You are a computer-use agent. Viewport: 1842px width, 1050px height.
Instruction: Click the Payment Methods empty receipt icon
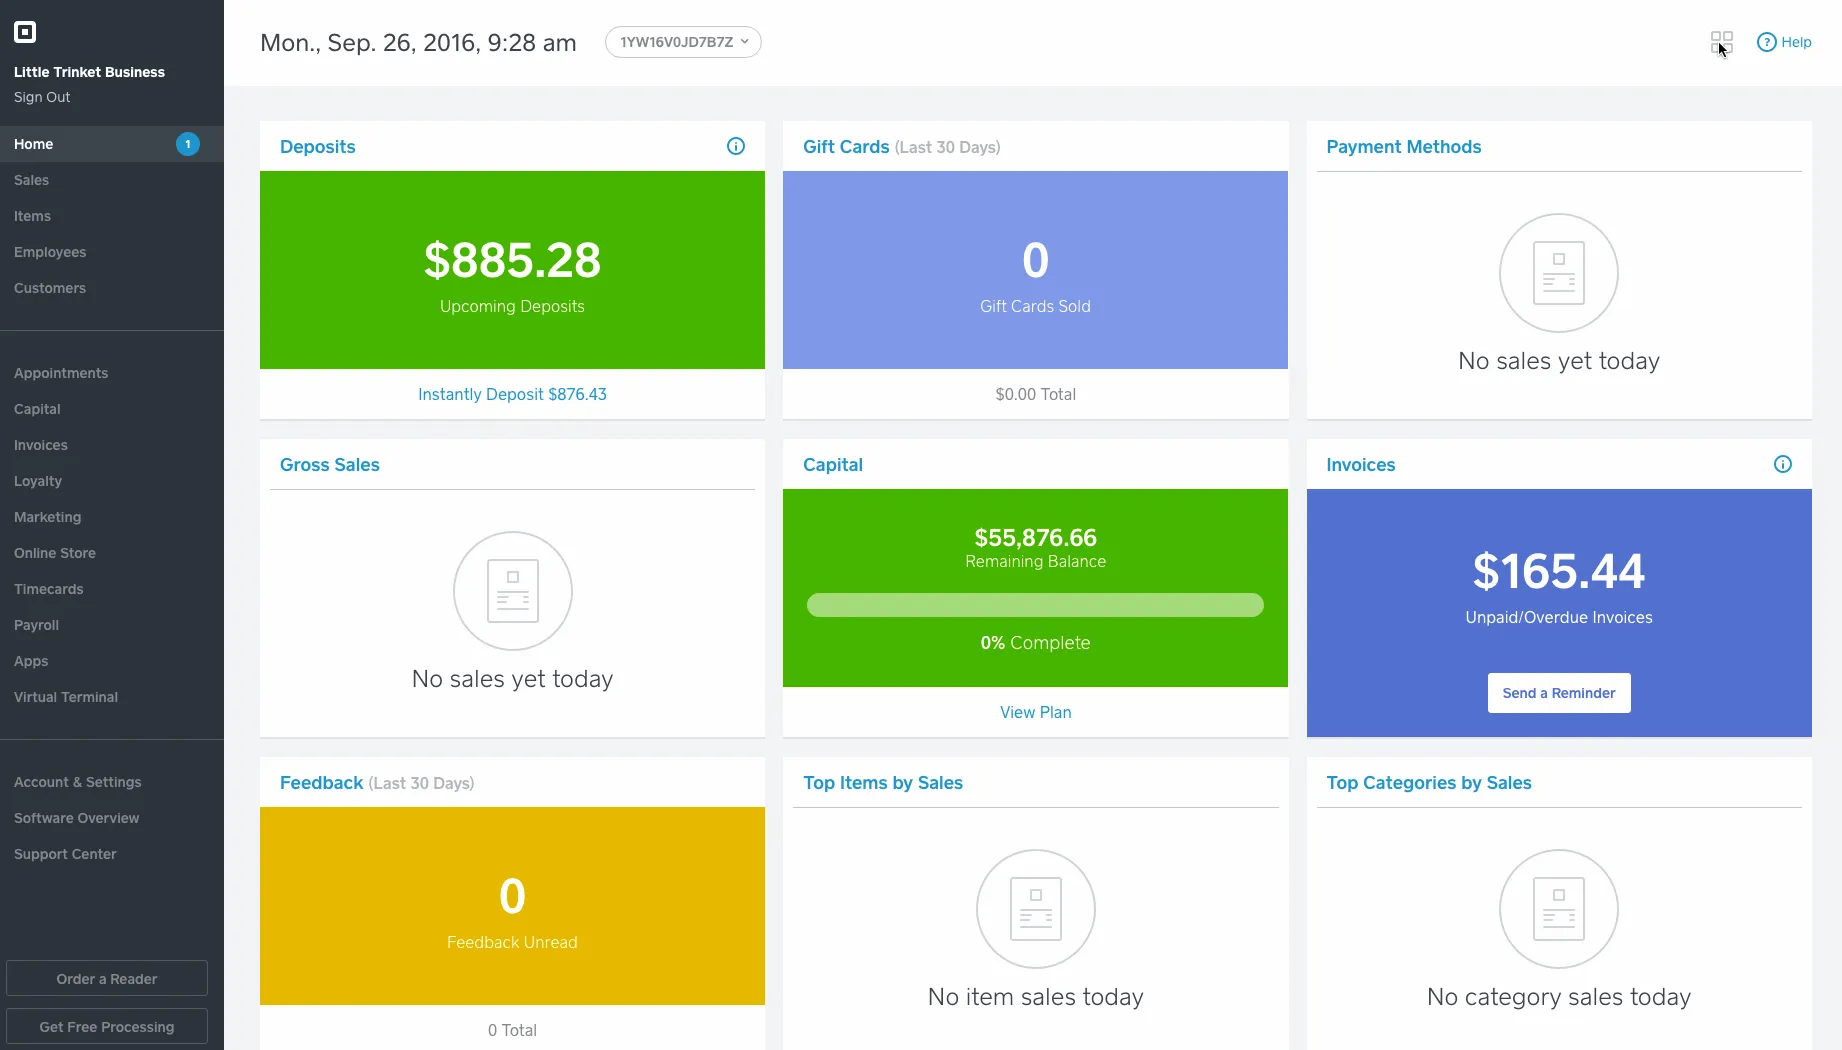point(1559,273)
